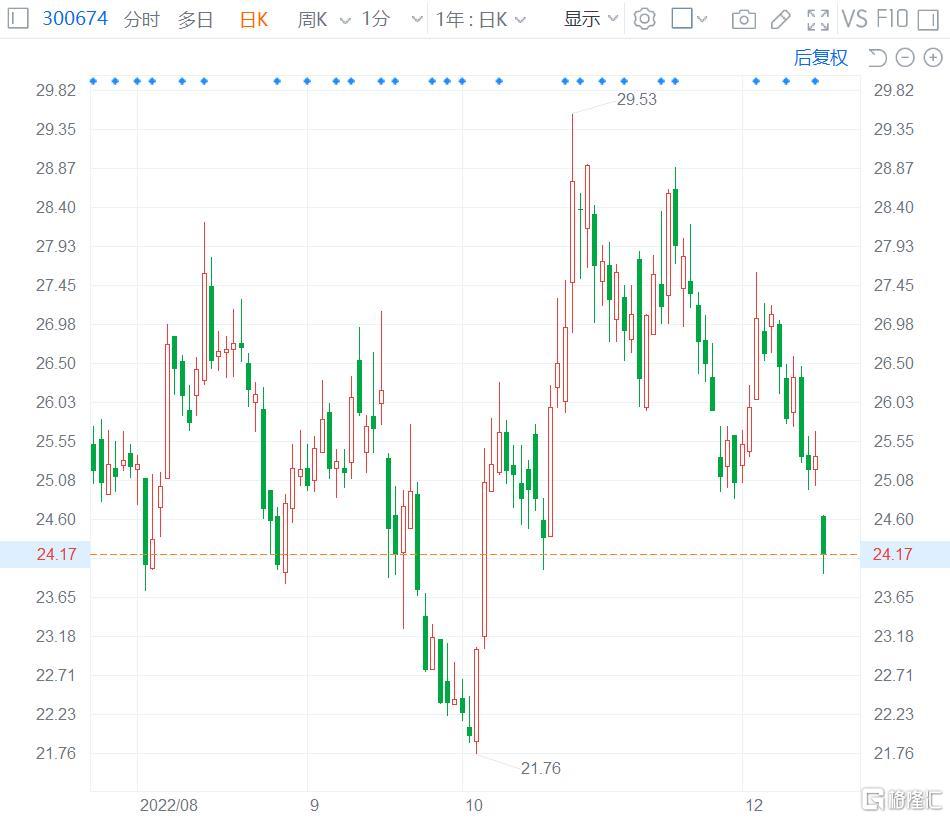950x819 pixels.
Task: Zoom out the chart with minus icon
Action: pyautogui.click(x=905, y=58)
